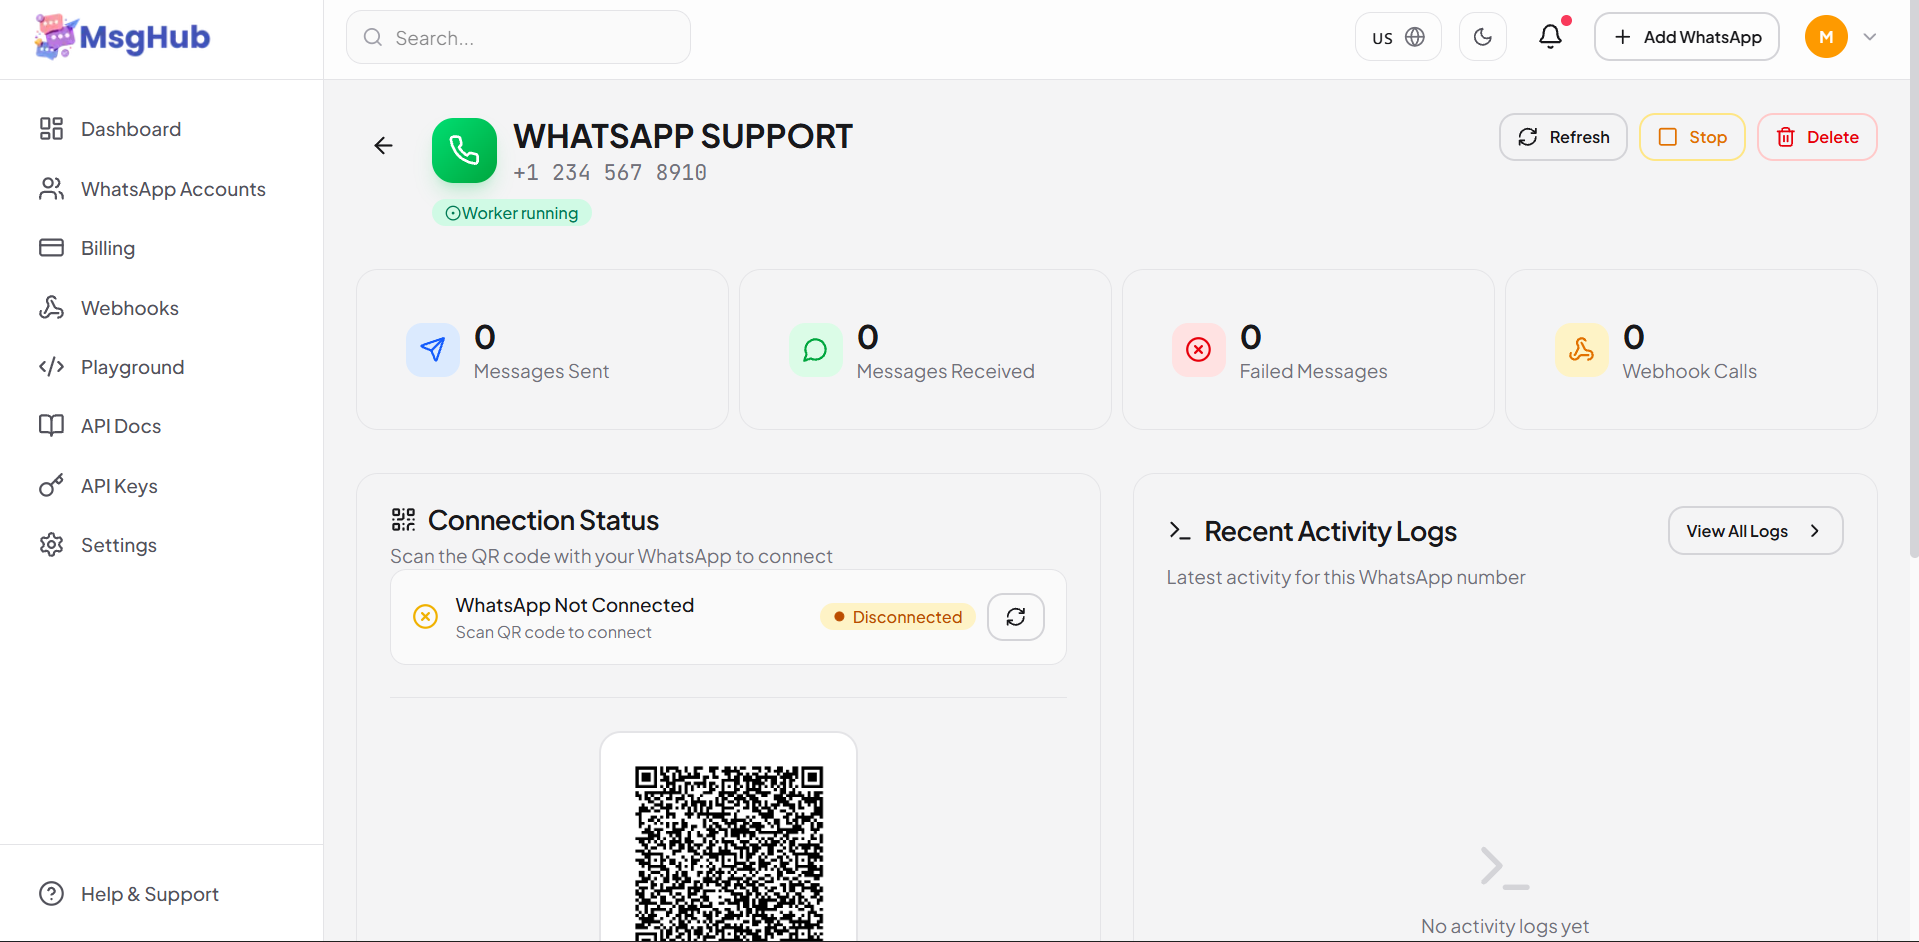Stop the WhatsApp worker

pyautogui.click(x=1692, y=137)
